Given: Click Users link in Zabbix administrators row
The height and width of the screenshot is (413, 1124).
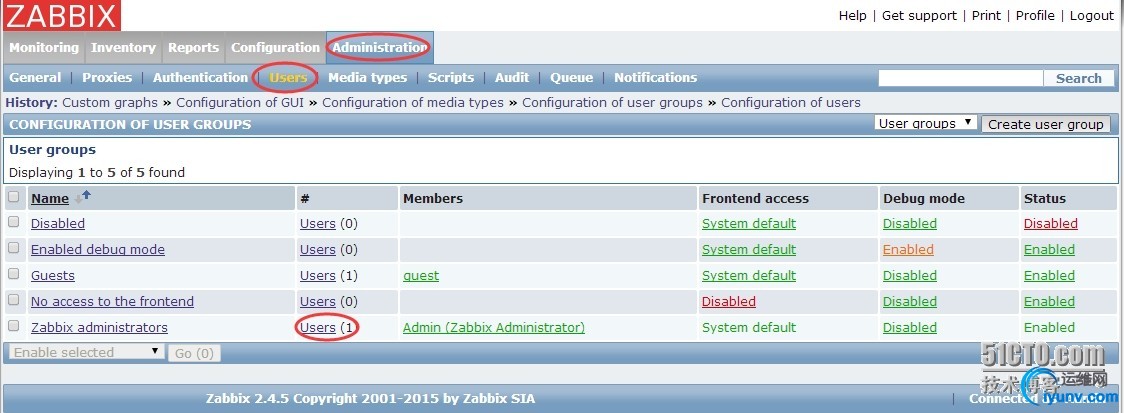Looking at the screenshot, I should point(318,327).
